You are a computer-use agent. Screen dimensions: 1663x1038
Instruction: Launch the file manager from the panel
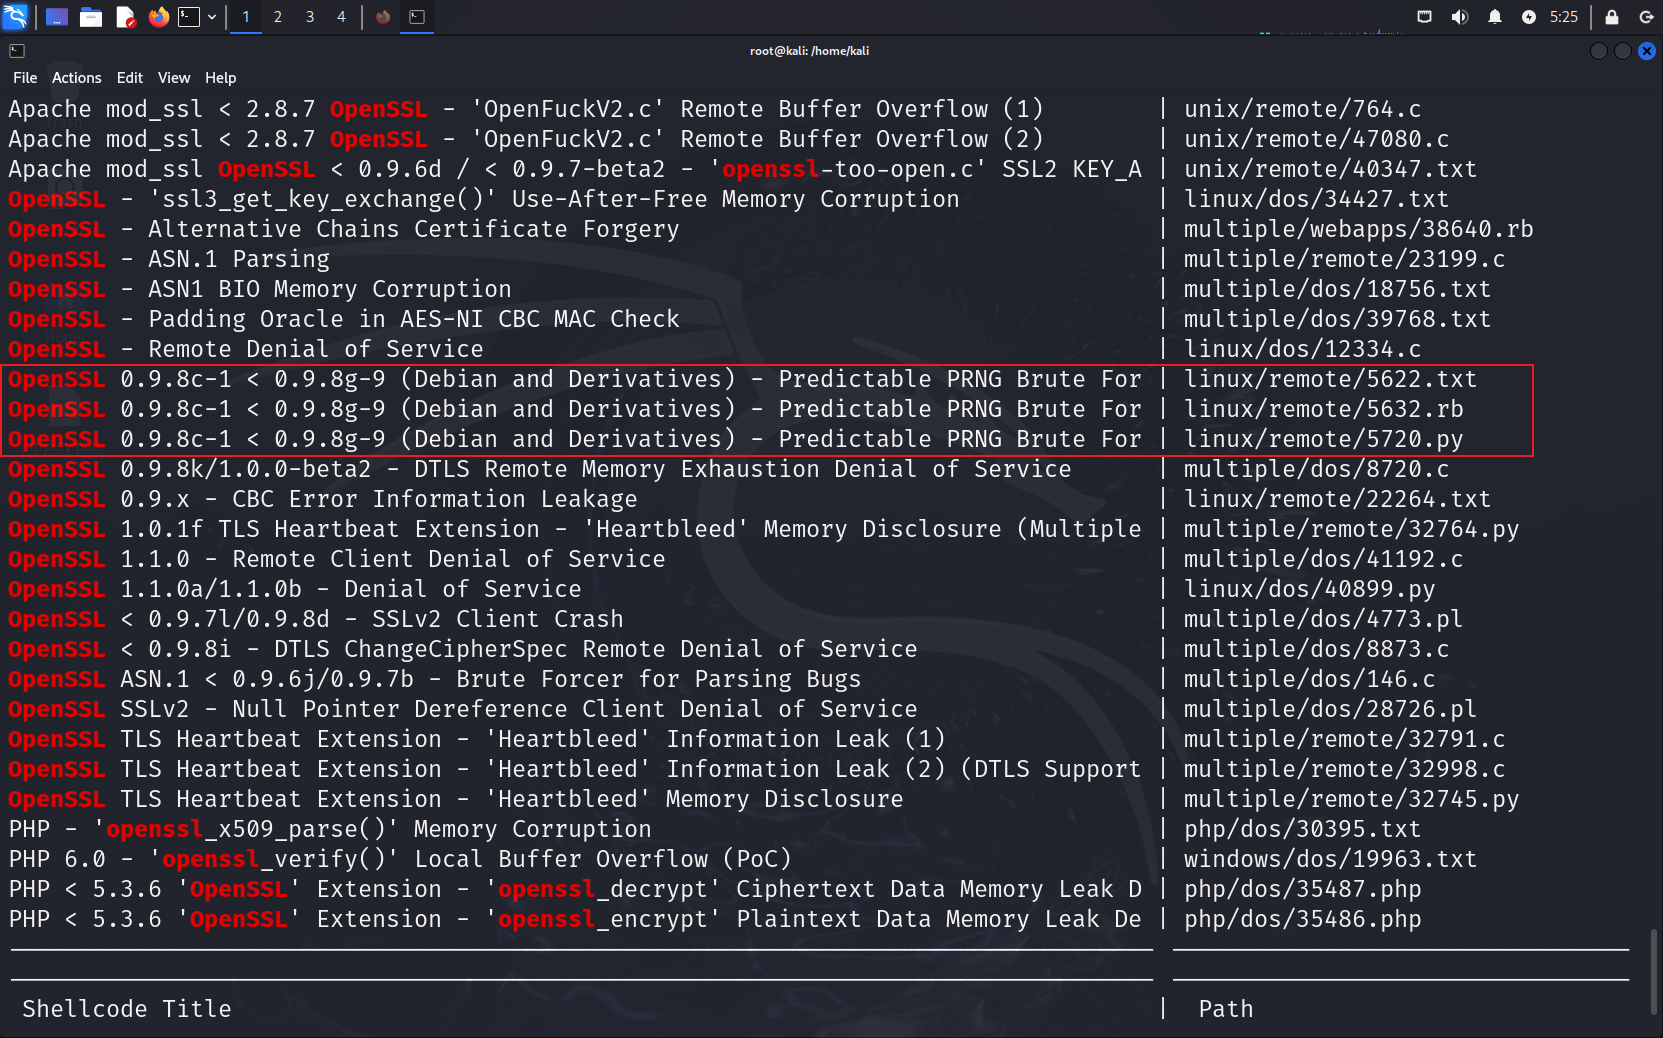[91, 17]
